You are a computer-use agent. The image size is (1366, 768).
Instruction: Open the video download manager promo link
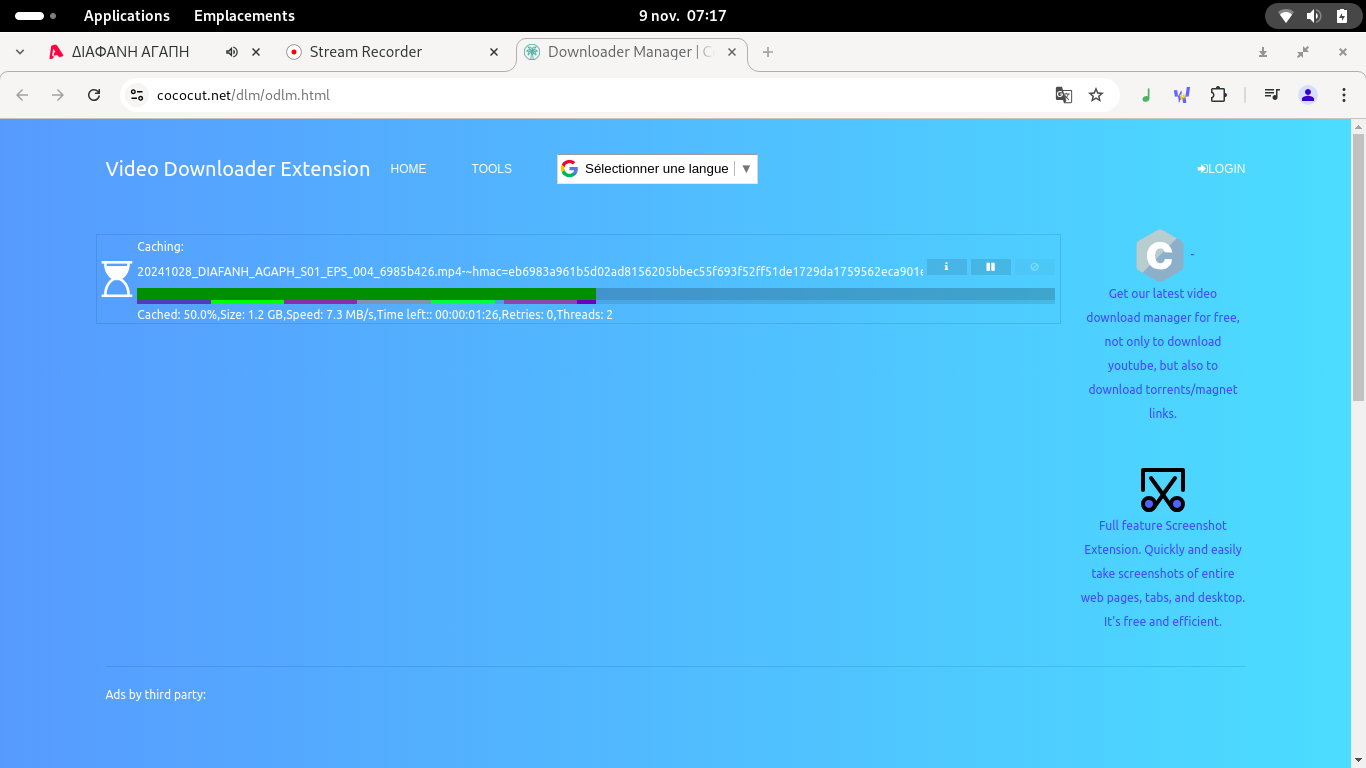(x=1162, y=353)
